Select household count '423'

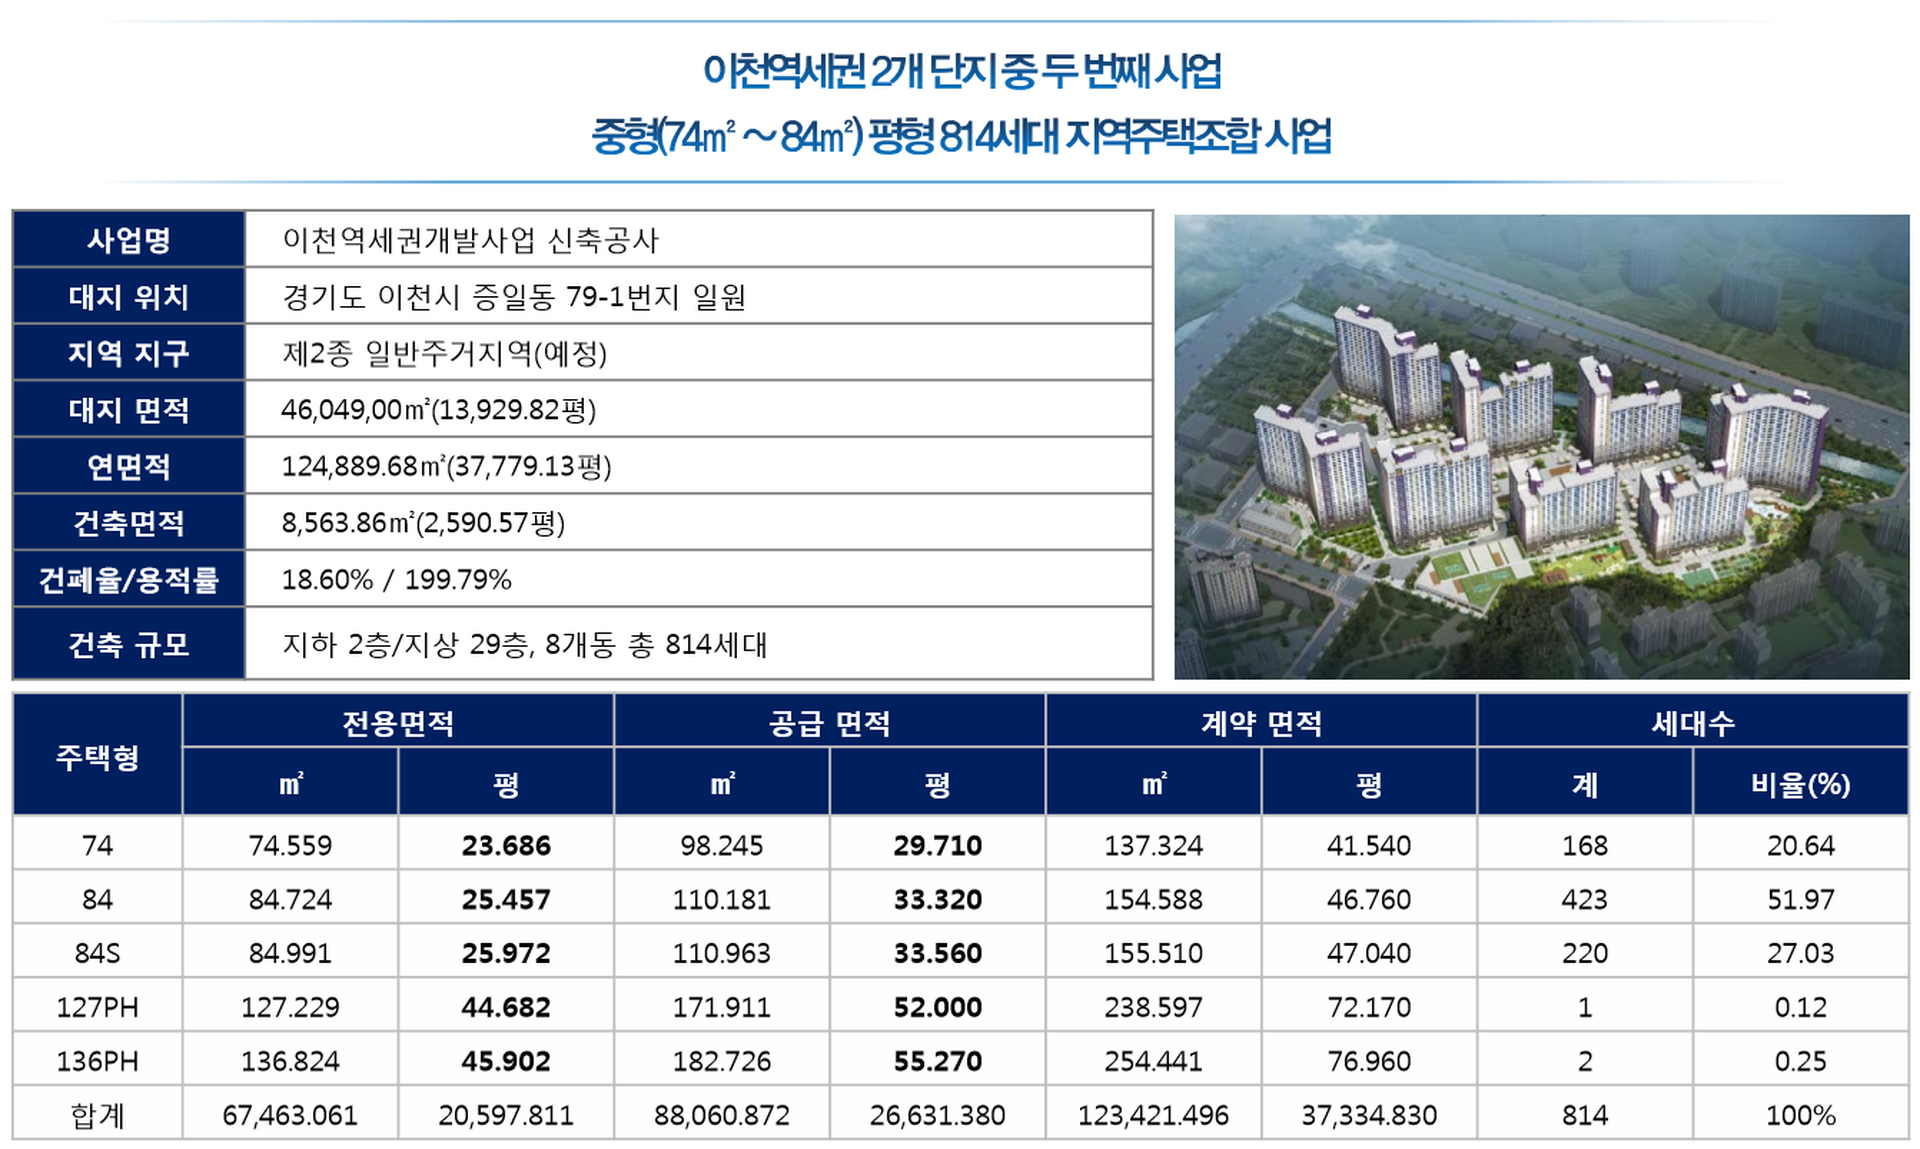pos(1585,900)
